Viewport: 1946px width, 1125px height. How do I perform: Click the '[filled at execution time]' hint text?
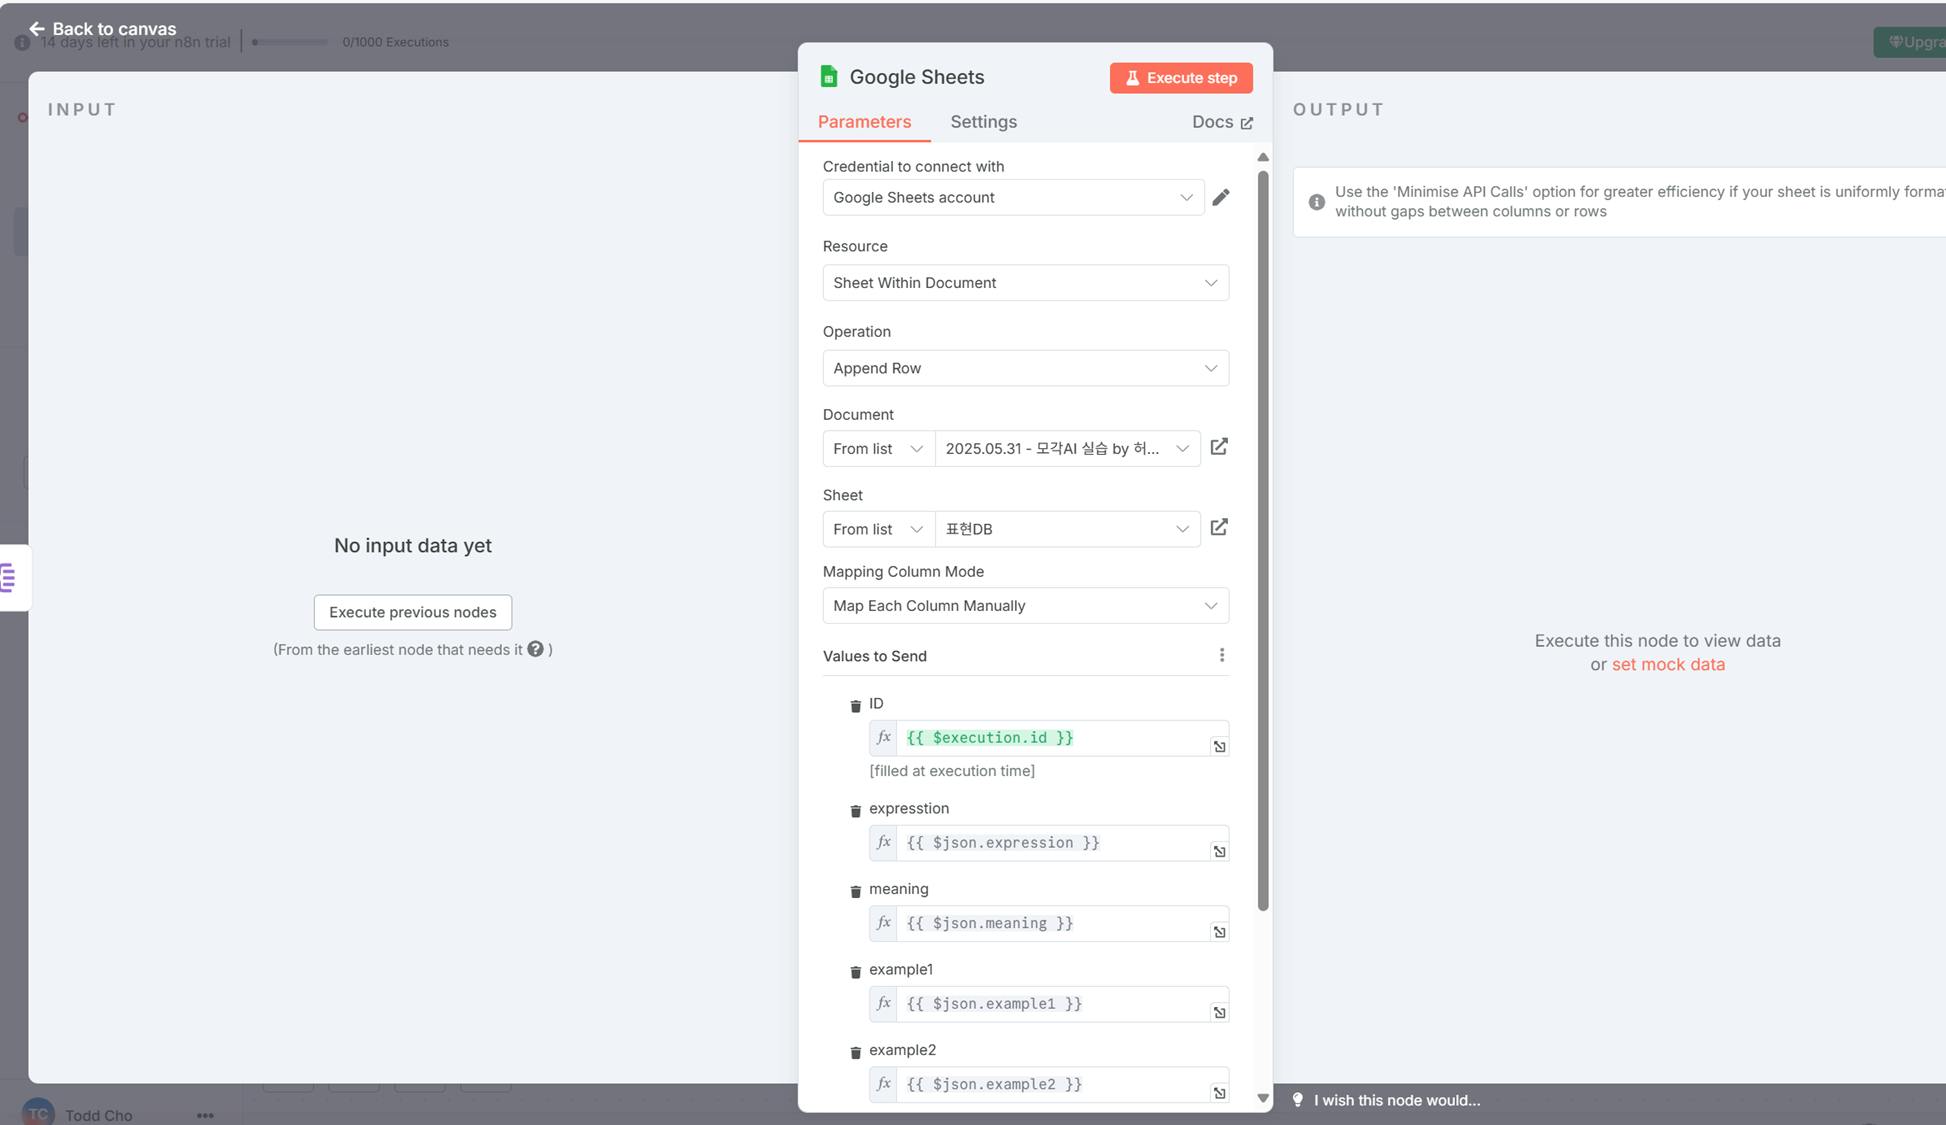coord(952,771)
